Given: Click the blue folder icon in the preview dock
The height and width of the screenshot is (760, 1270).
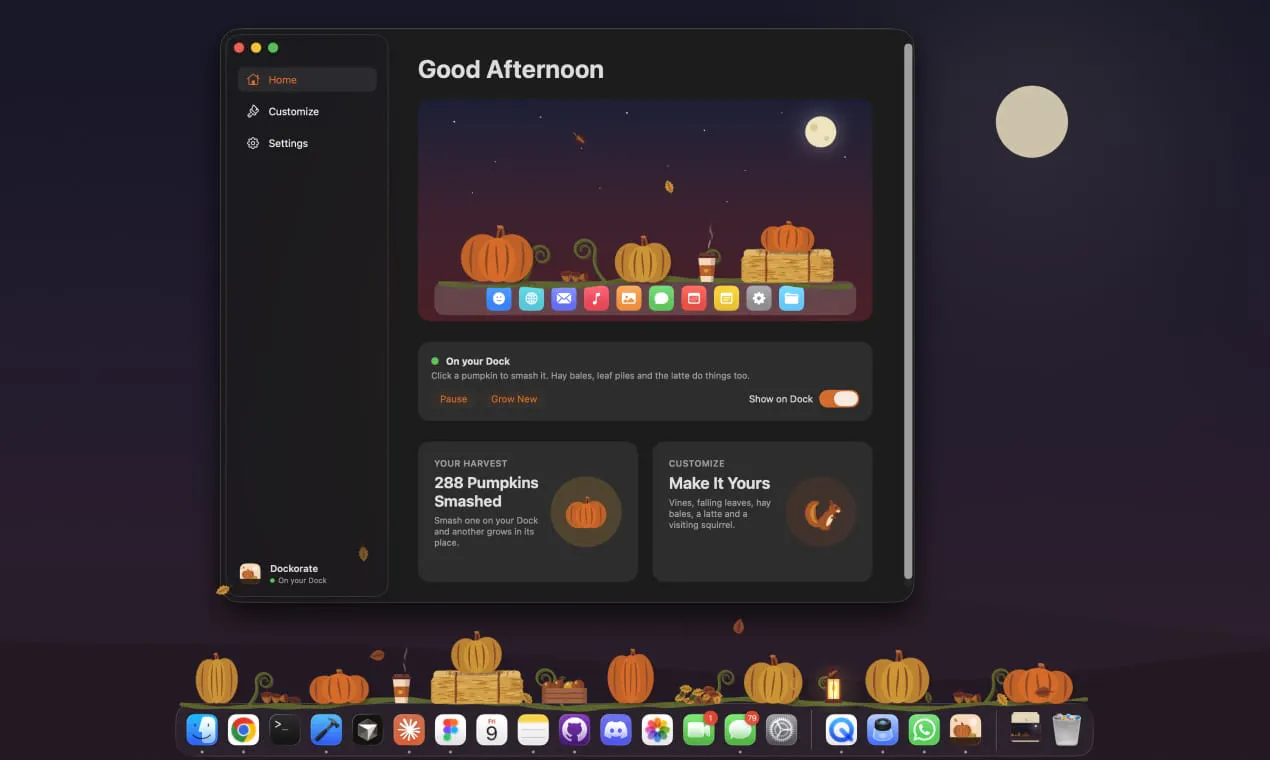Looking at the screenshot, I should click(791, 298).
